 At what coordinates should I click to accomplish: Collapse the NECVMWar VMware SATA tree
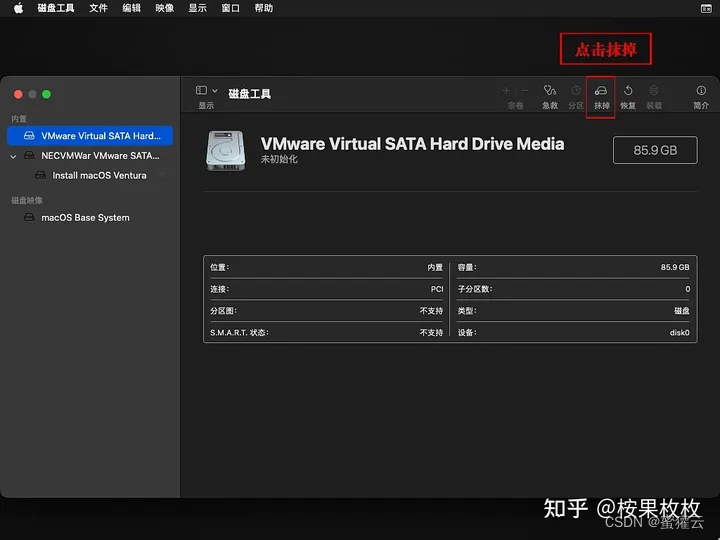(13, 156)
